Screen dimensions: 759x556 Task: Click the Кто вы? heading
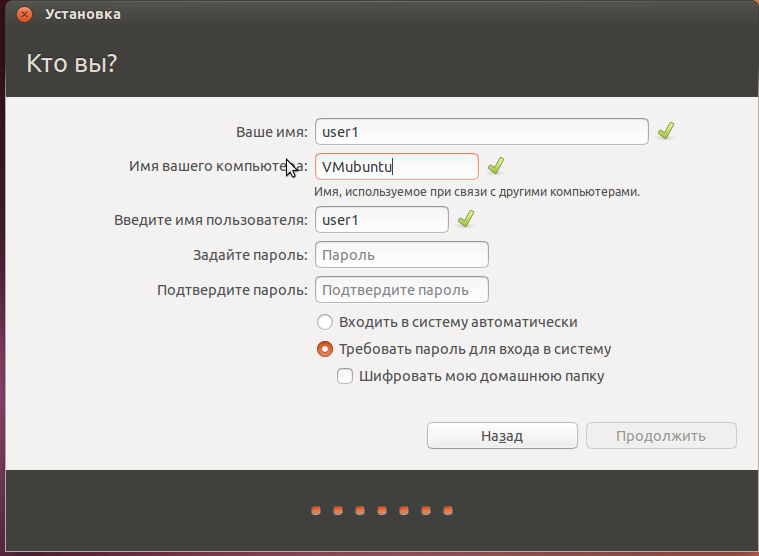(x=72, y=63)
